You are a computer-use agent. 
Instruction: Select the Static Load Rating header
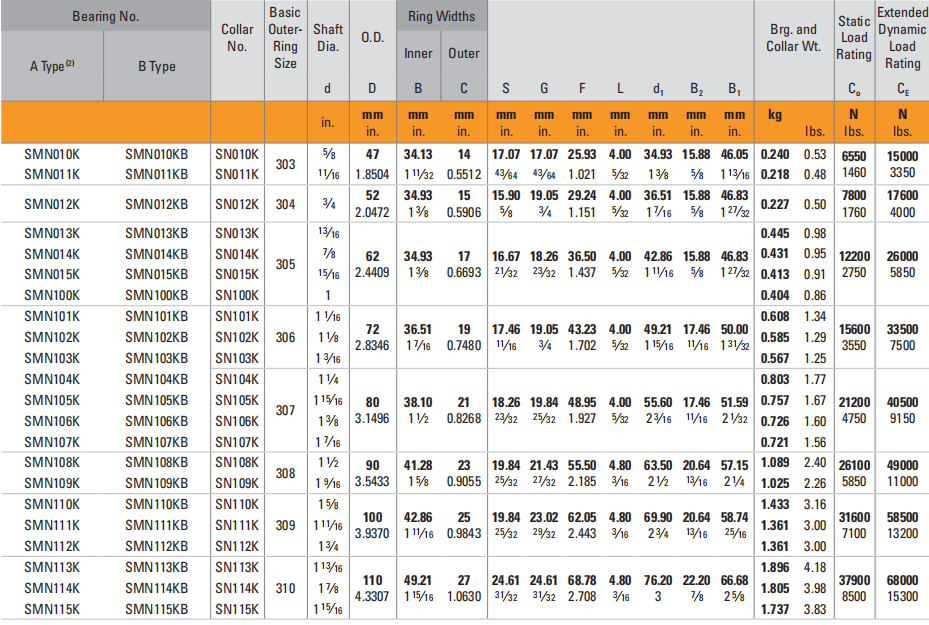[854, 37]
